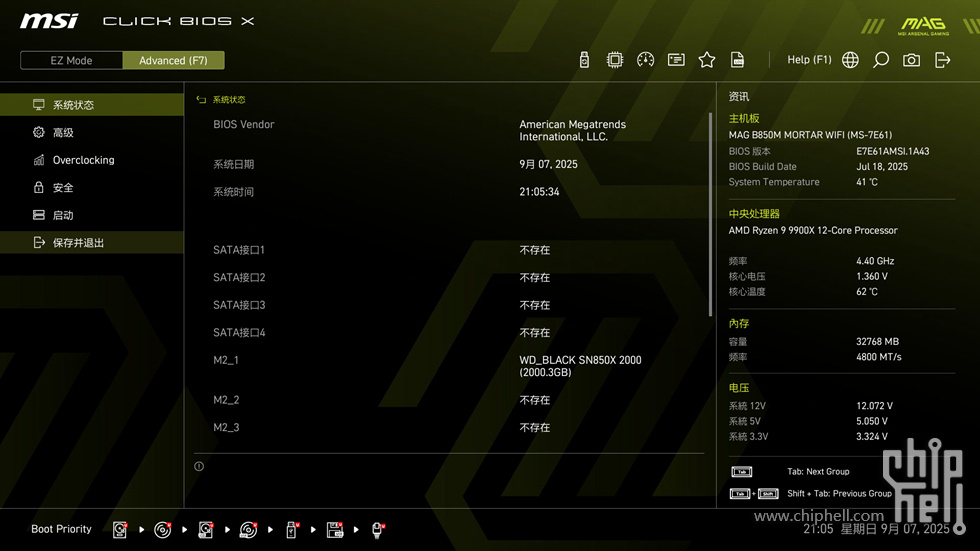Select the M2_2 row

pyautogui.click(x=450, y=400)
